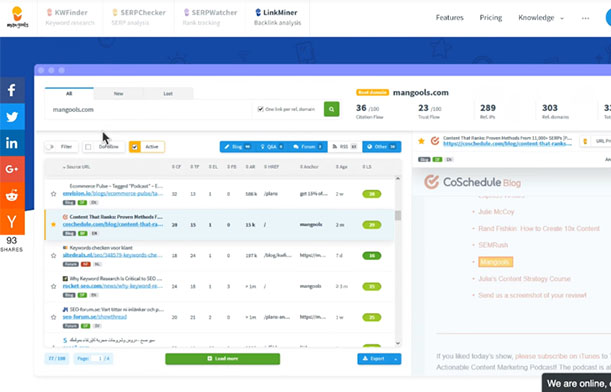611x392 pixels.
Task: Share page on Facebook sidebar icon
Action: pos(12,90)
